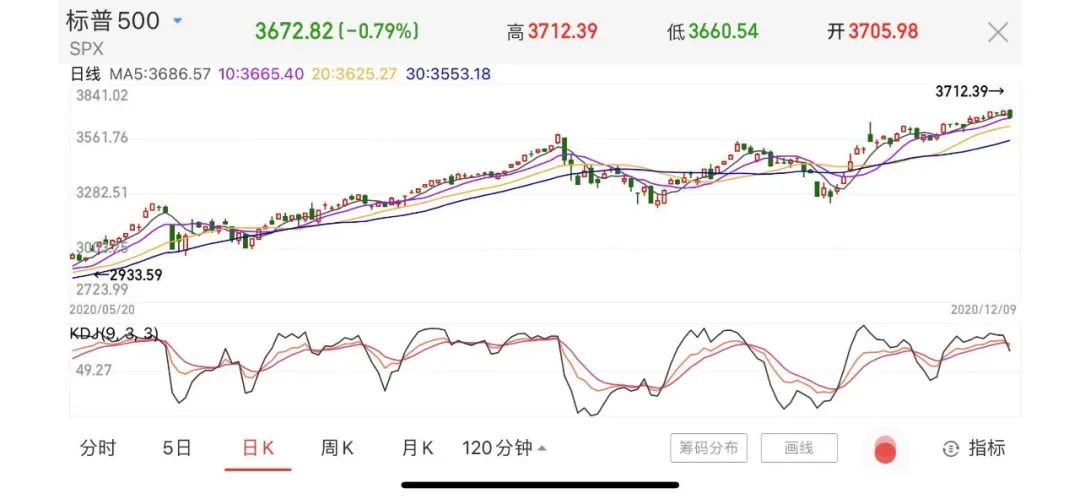
Task: Switch to the 分时 intraday tab
Action: point(98,448)
